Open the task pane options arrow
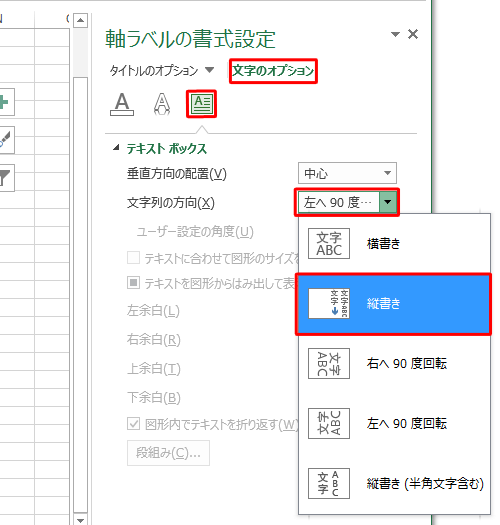This screenshot has height=525, width=500. point(396,34)
